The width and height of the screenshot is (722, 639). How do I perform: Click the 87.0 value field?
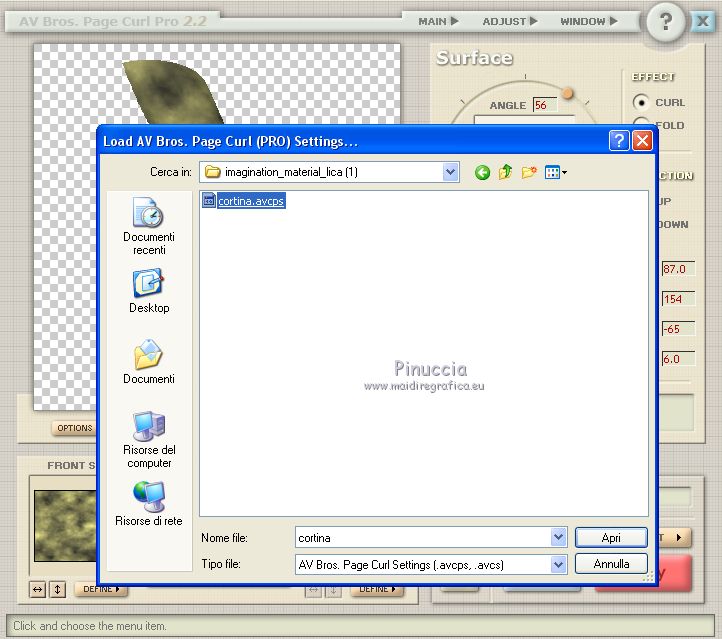pyautogui.click(x=678, y=269)
